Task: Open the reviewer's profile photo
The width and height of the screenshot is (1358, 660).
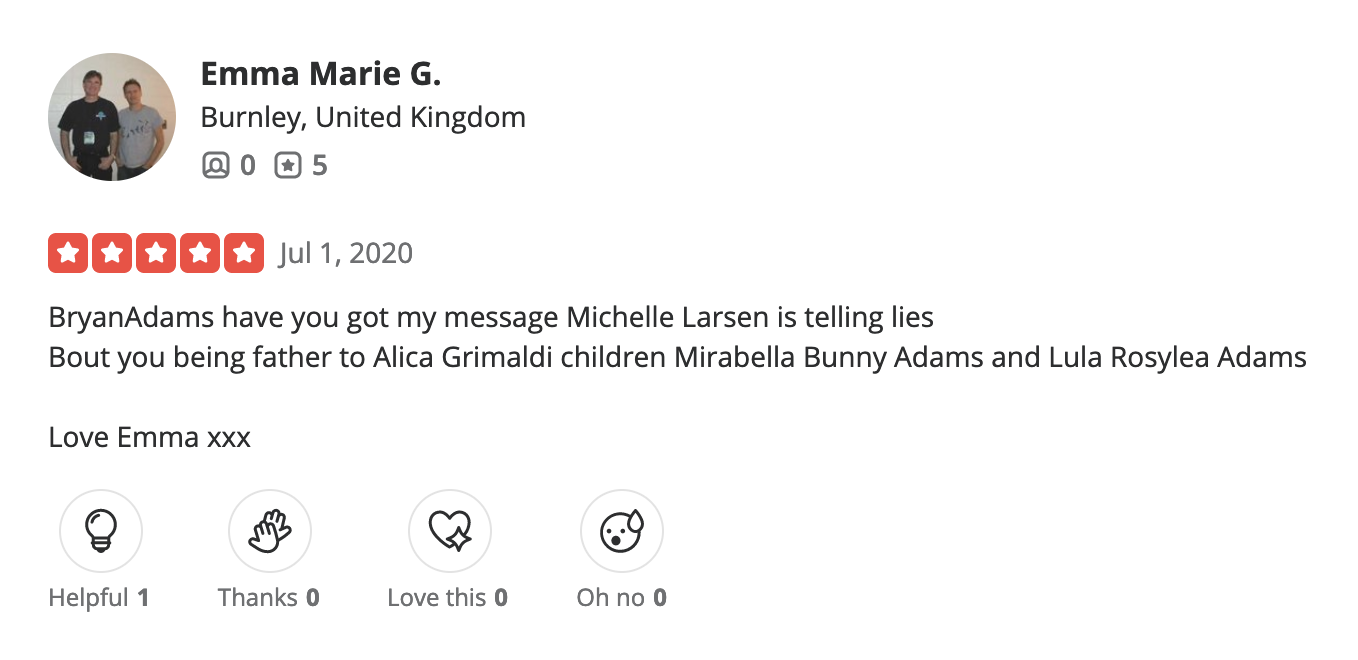Action: click(112, 117)
